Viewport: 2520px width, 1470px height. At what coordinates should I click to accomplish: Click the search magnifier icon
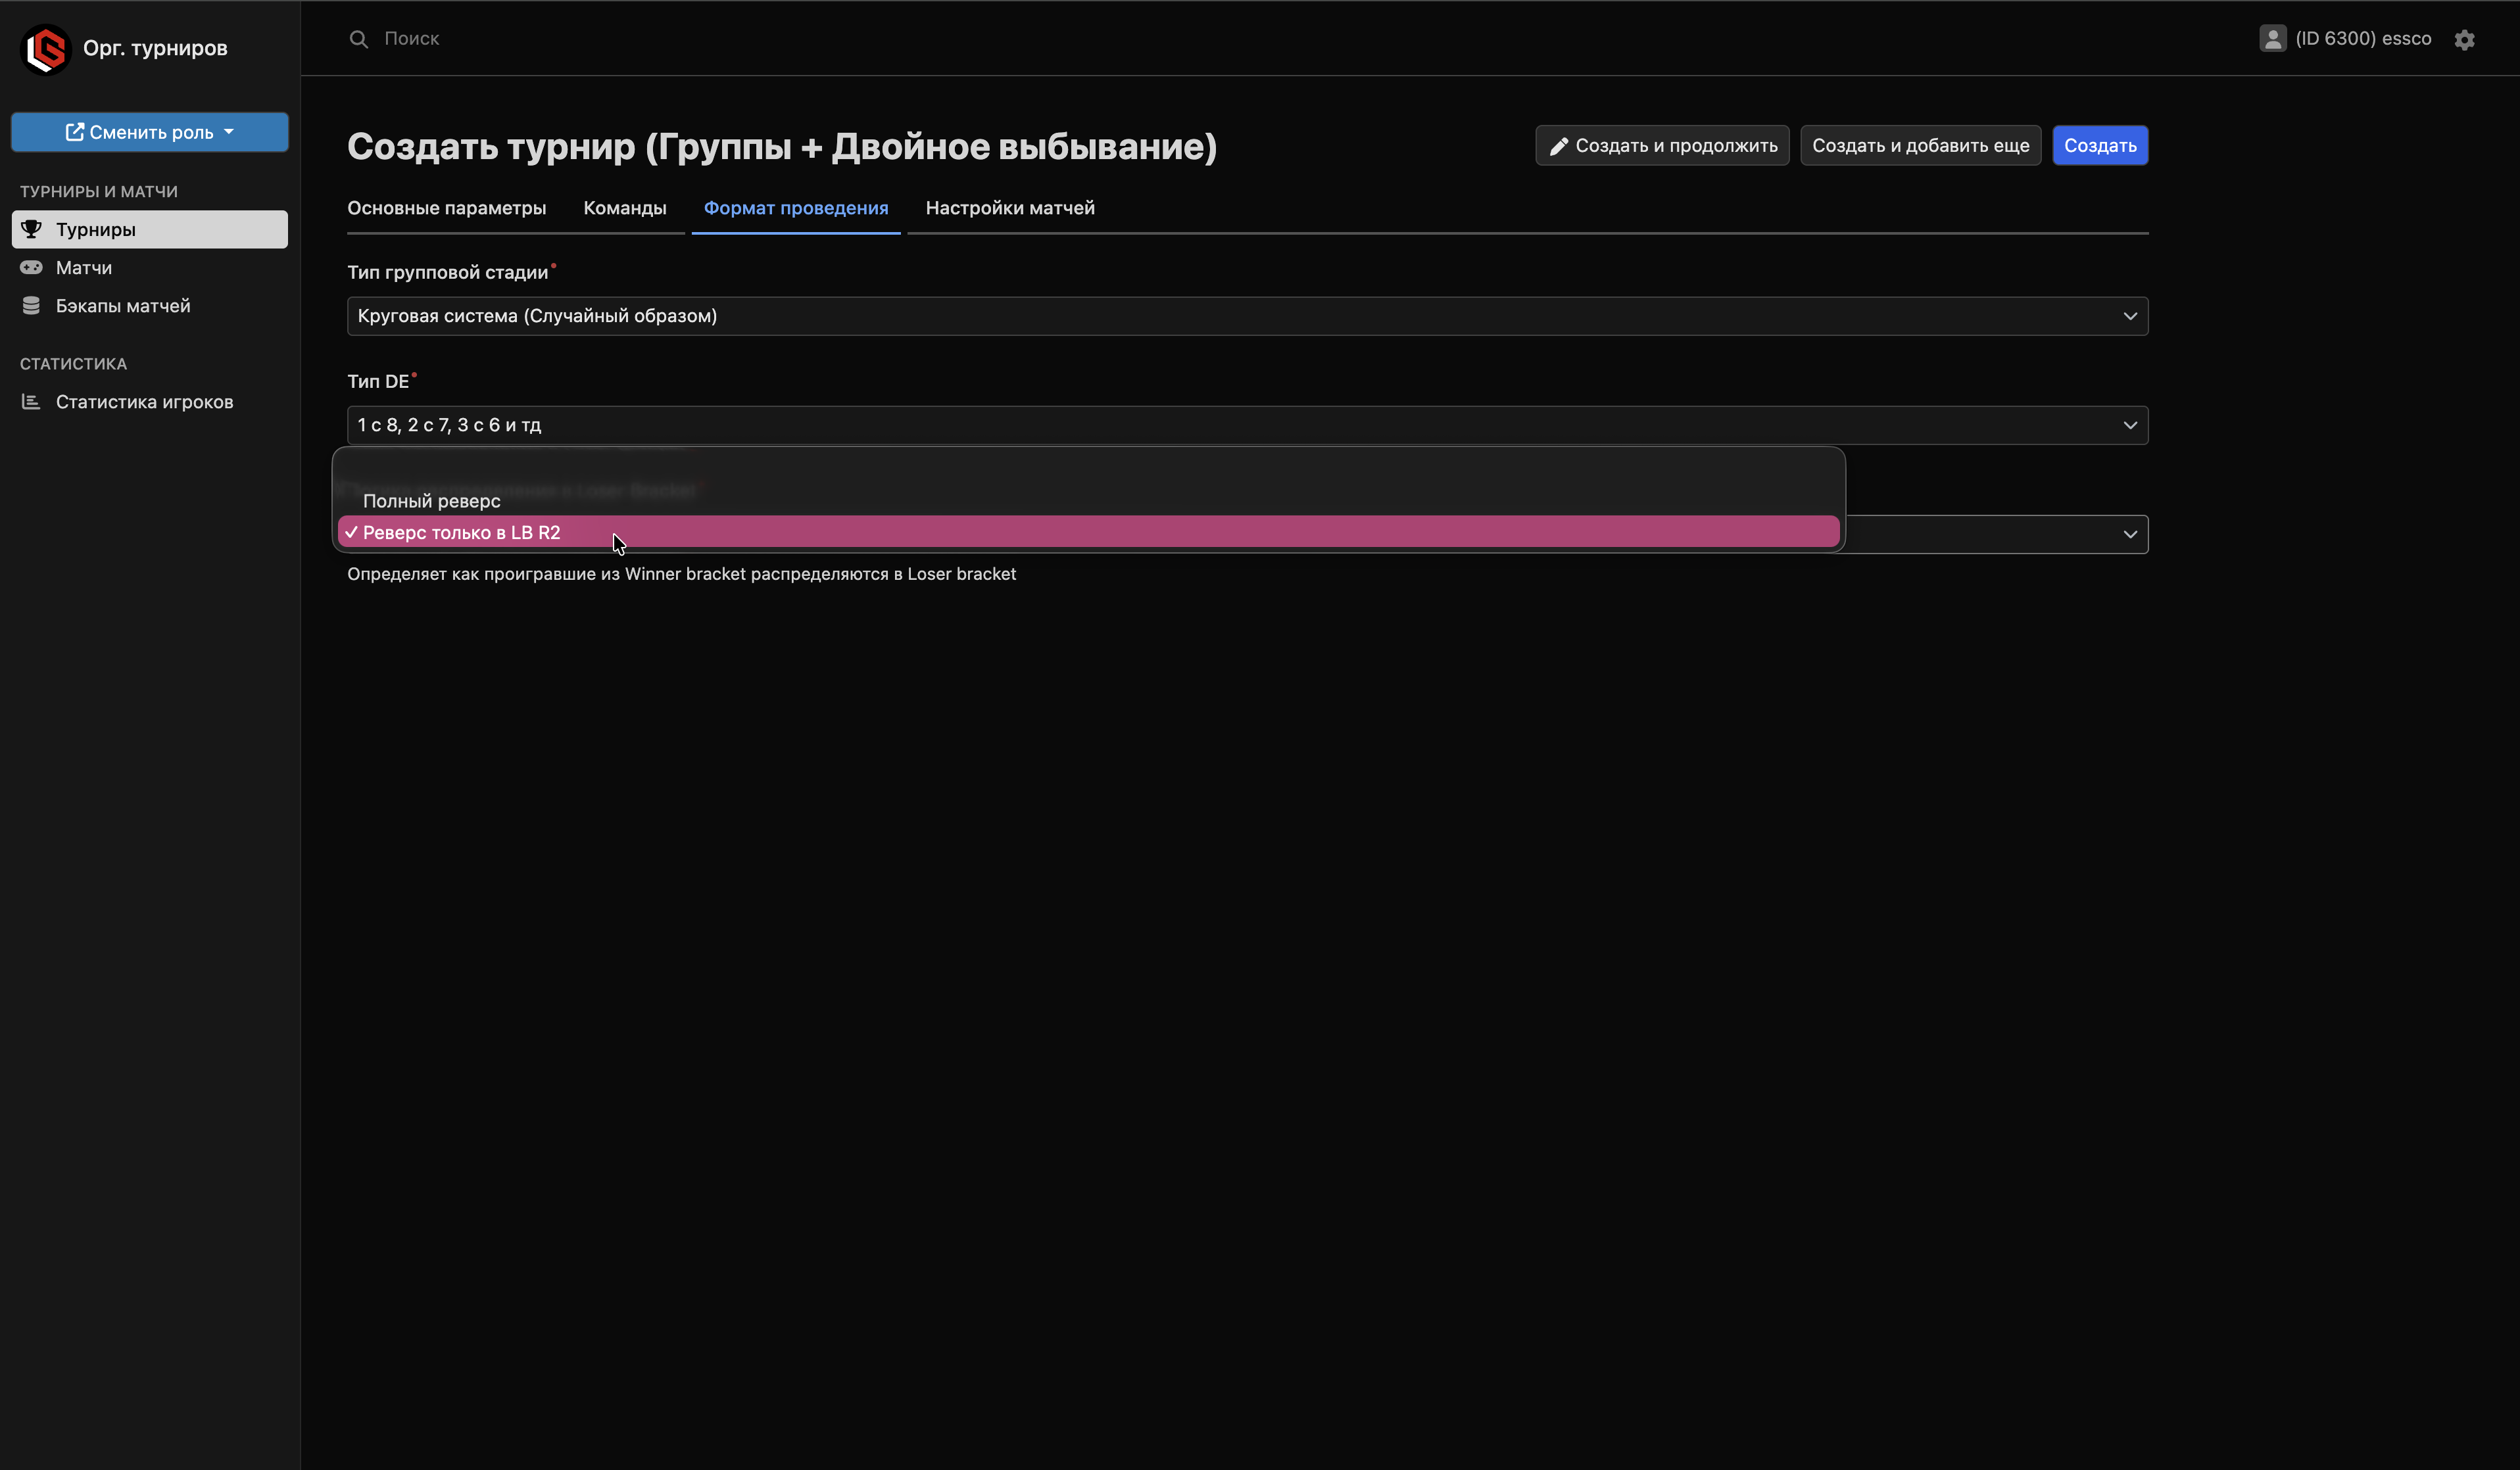[x=358, y=39]
